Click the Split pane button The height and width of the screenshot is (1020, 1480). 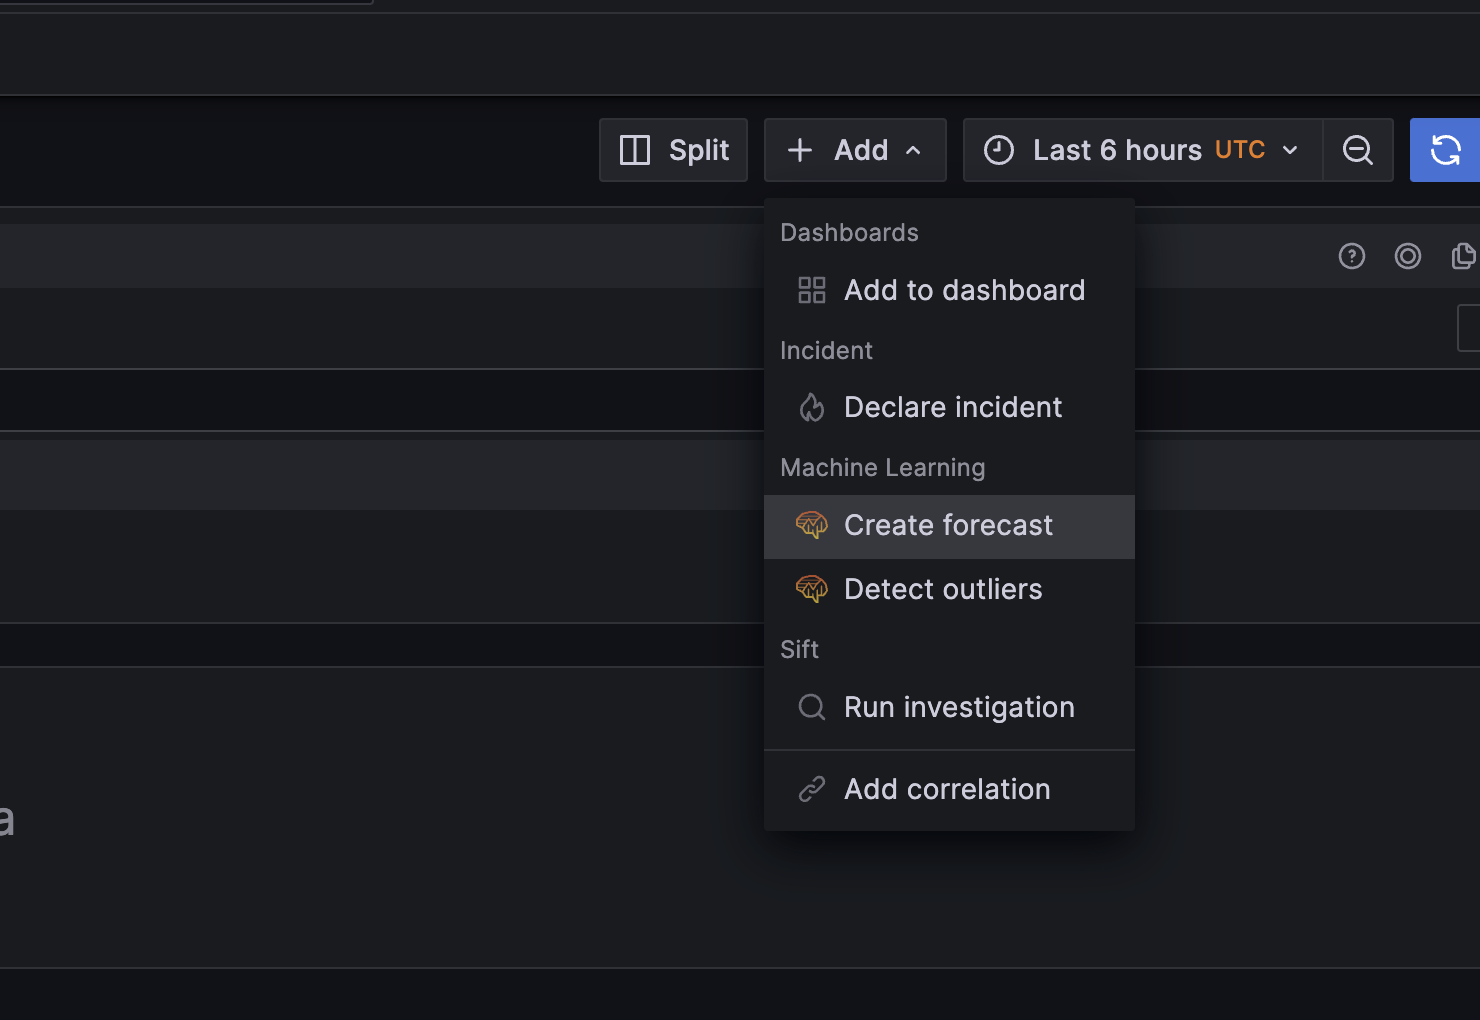coord(674,150)
